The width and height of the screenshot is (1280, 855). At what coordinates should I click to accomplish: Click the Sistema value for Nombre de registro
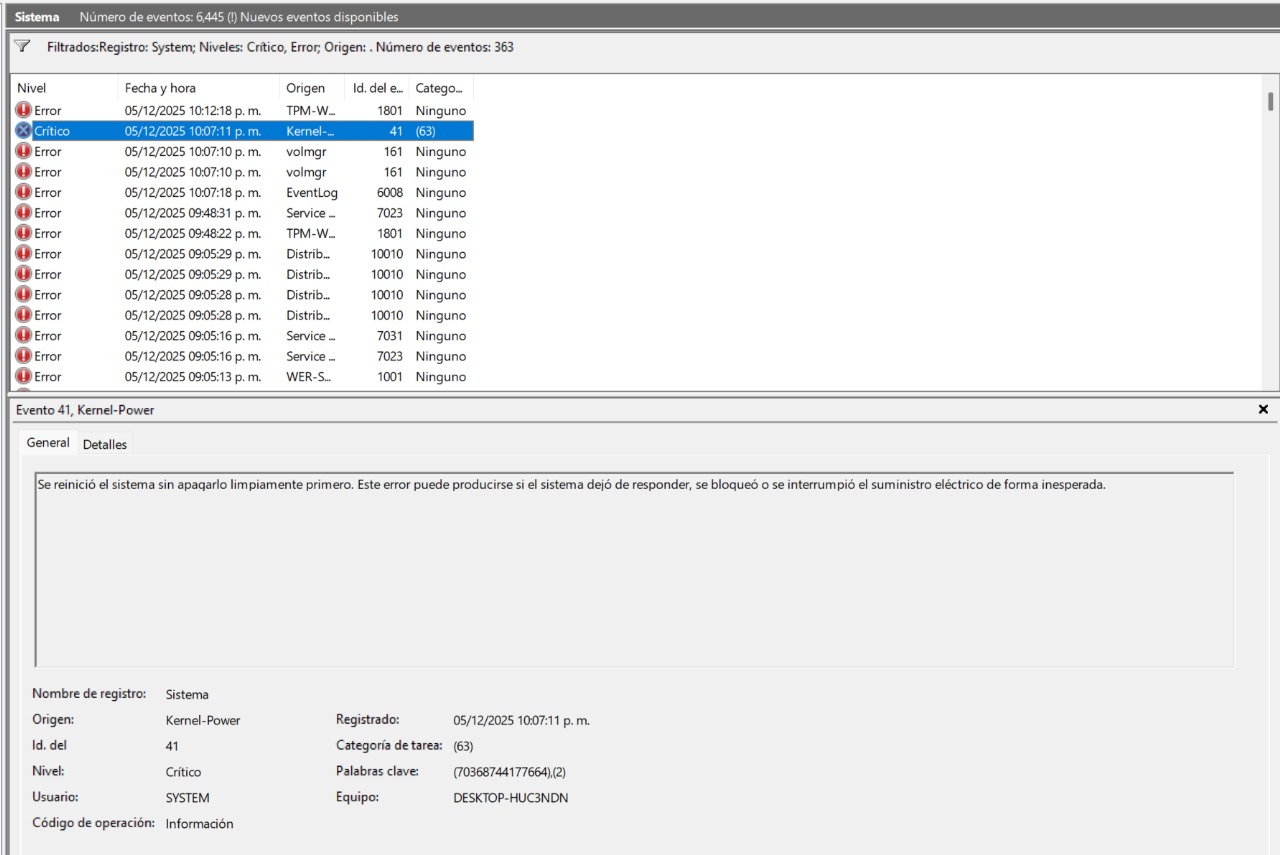187,694
